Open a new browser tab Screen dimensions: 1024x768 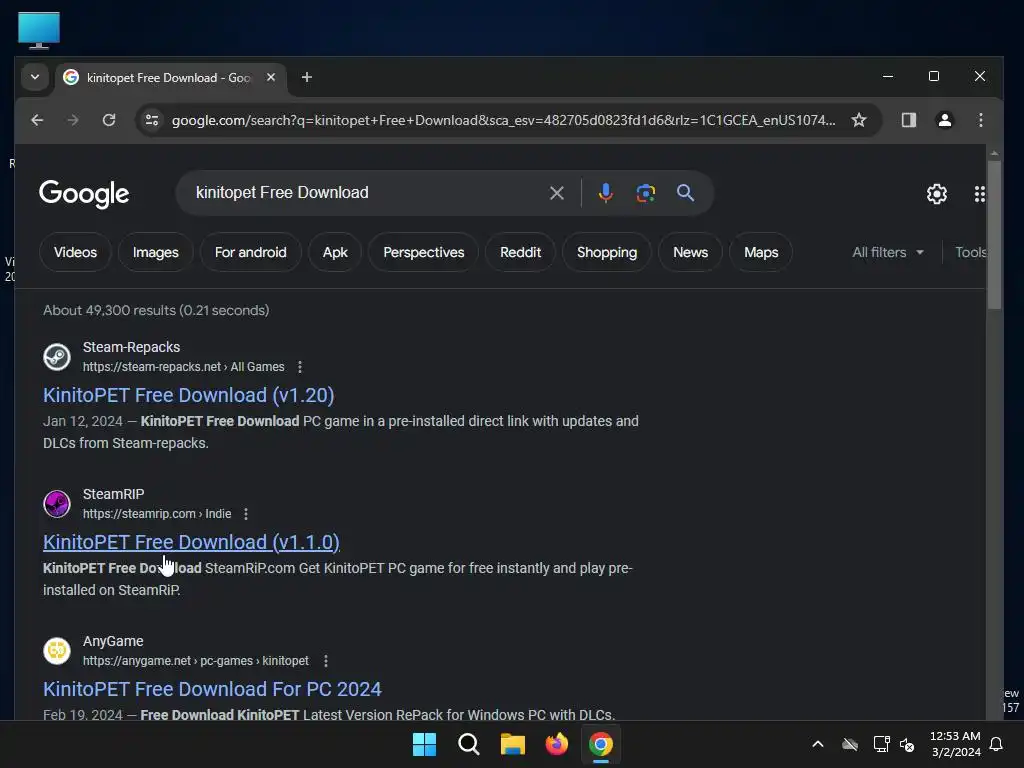click(x=306, y=77)
